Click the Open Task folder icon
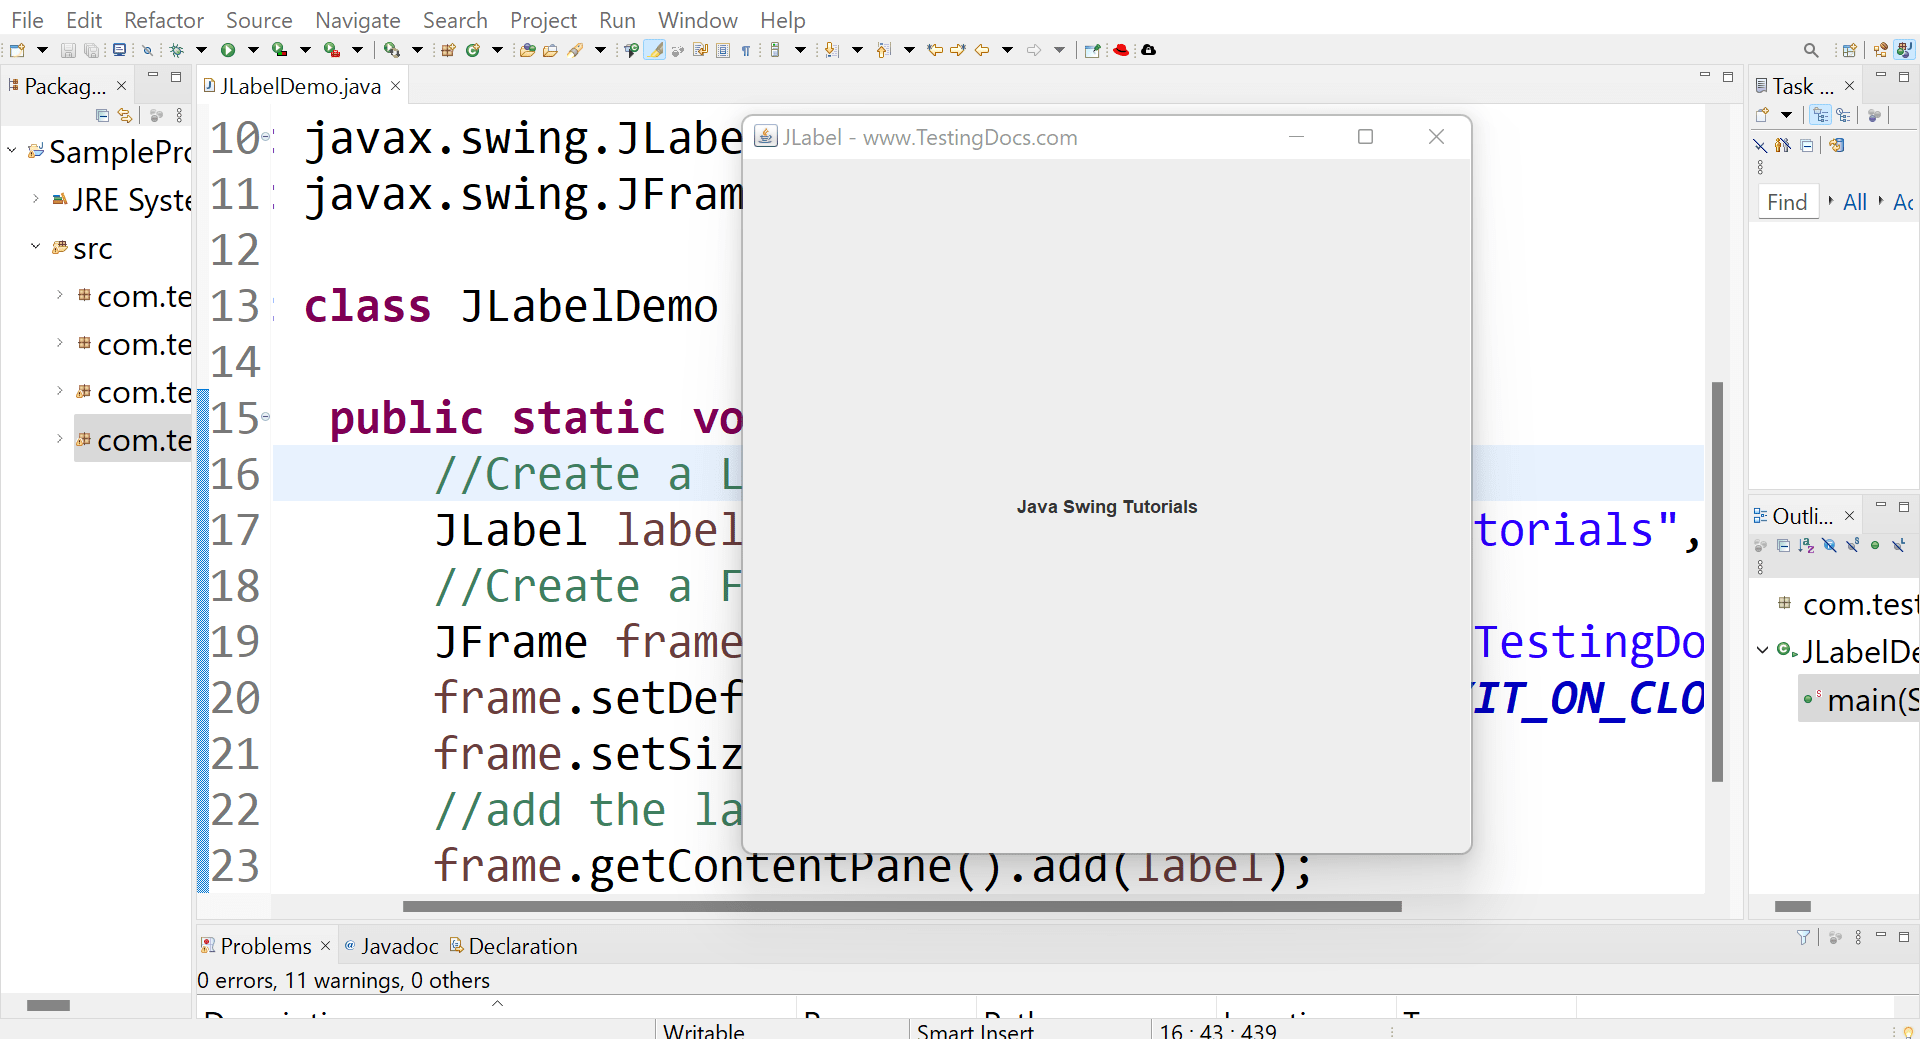 coord(550,50)
